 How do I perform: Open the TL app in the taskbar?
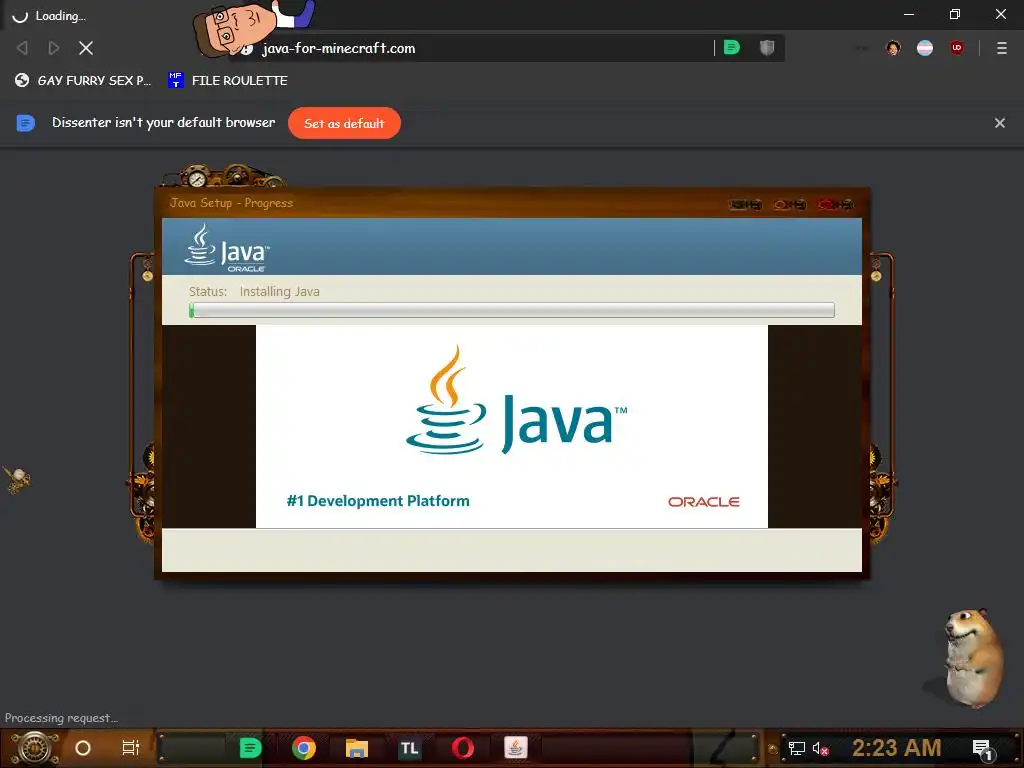click(409, 748)
